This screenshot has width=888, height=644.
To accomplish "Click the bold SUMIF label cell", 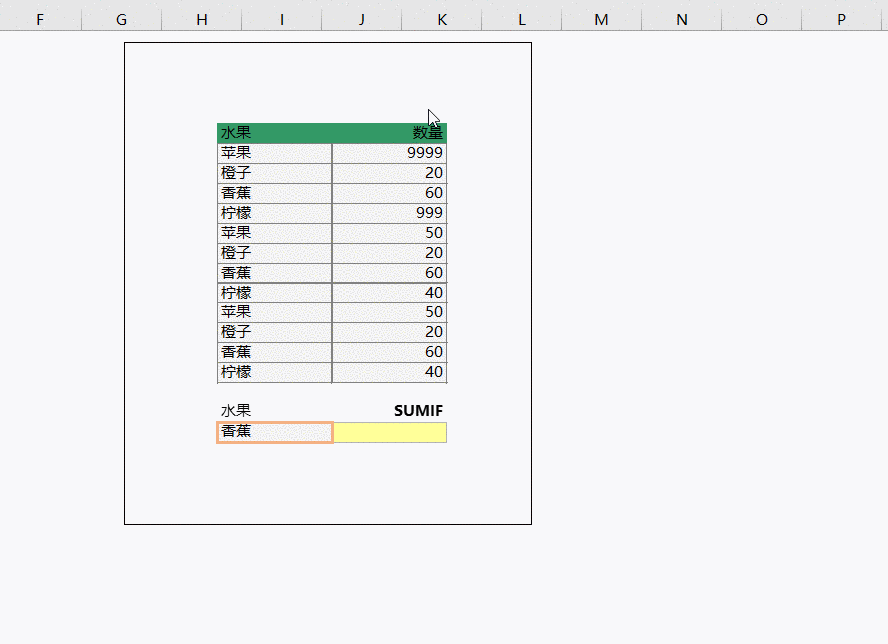I will (389, 411).
